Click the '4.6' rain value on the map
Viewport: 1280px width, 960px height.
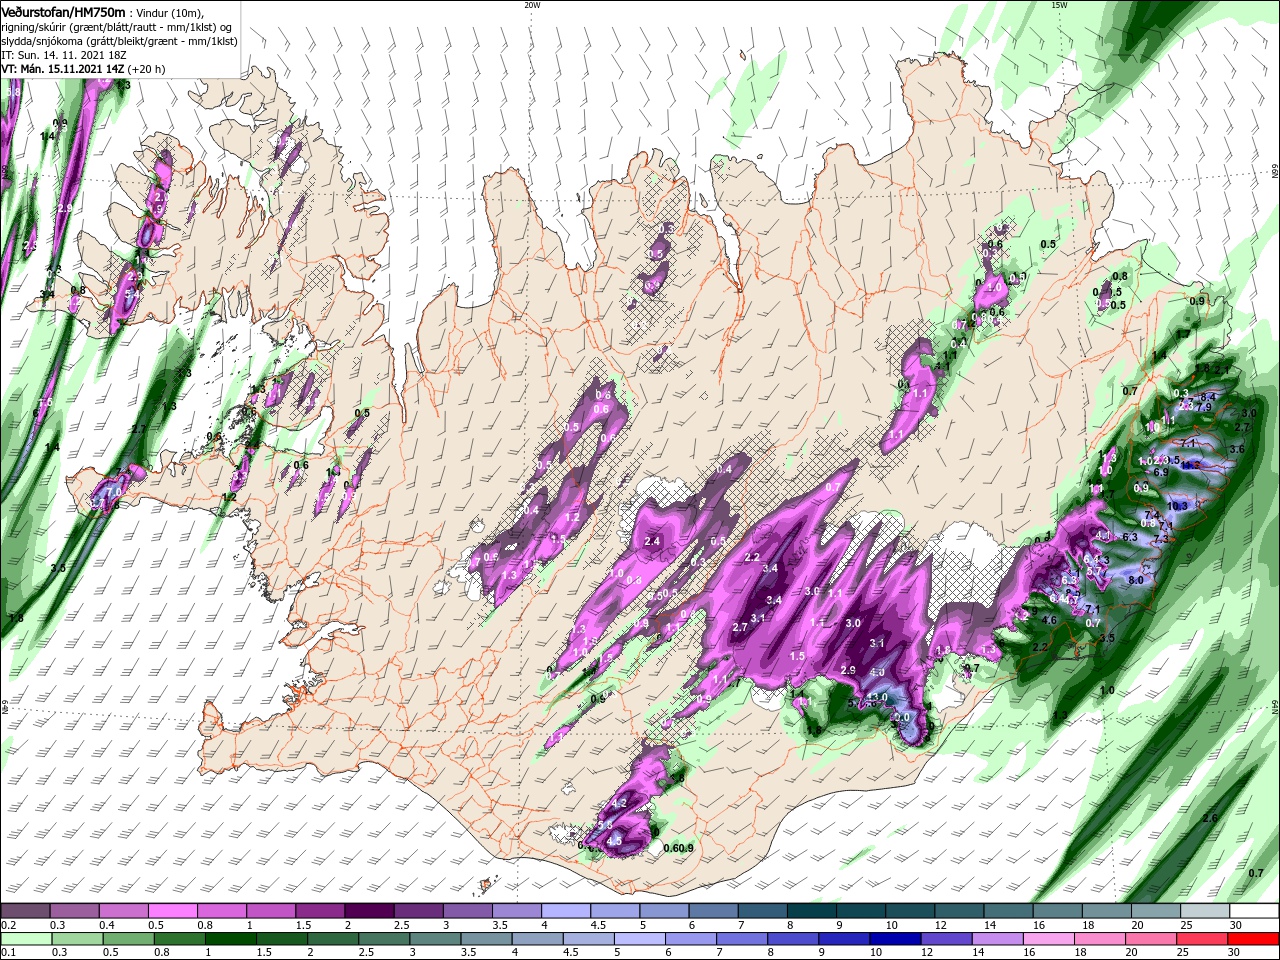point(1049,620)
